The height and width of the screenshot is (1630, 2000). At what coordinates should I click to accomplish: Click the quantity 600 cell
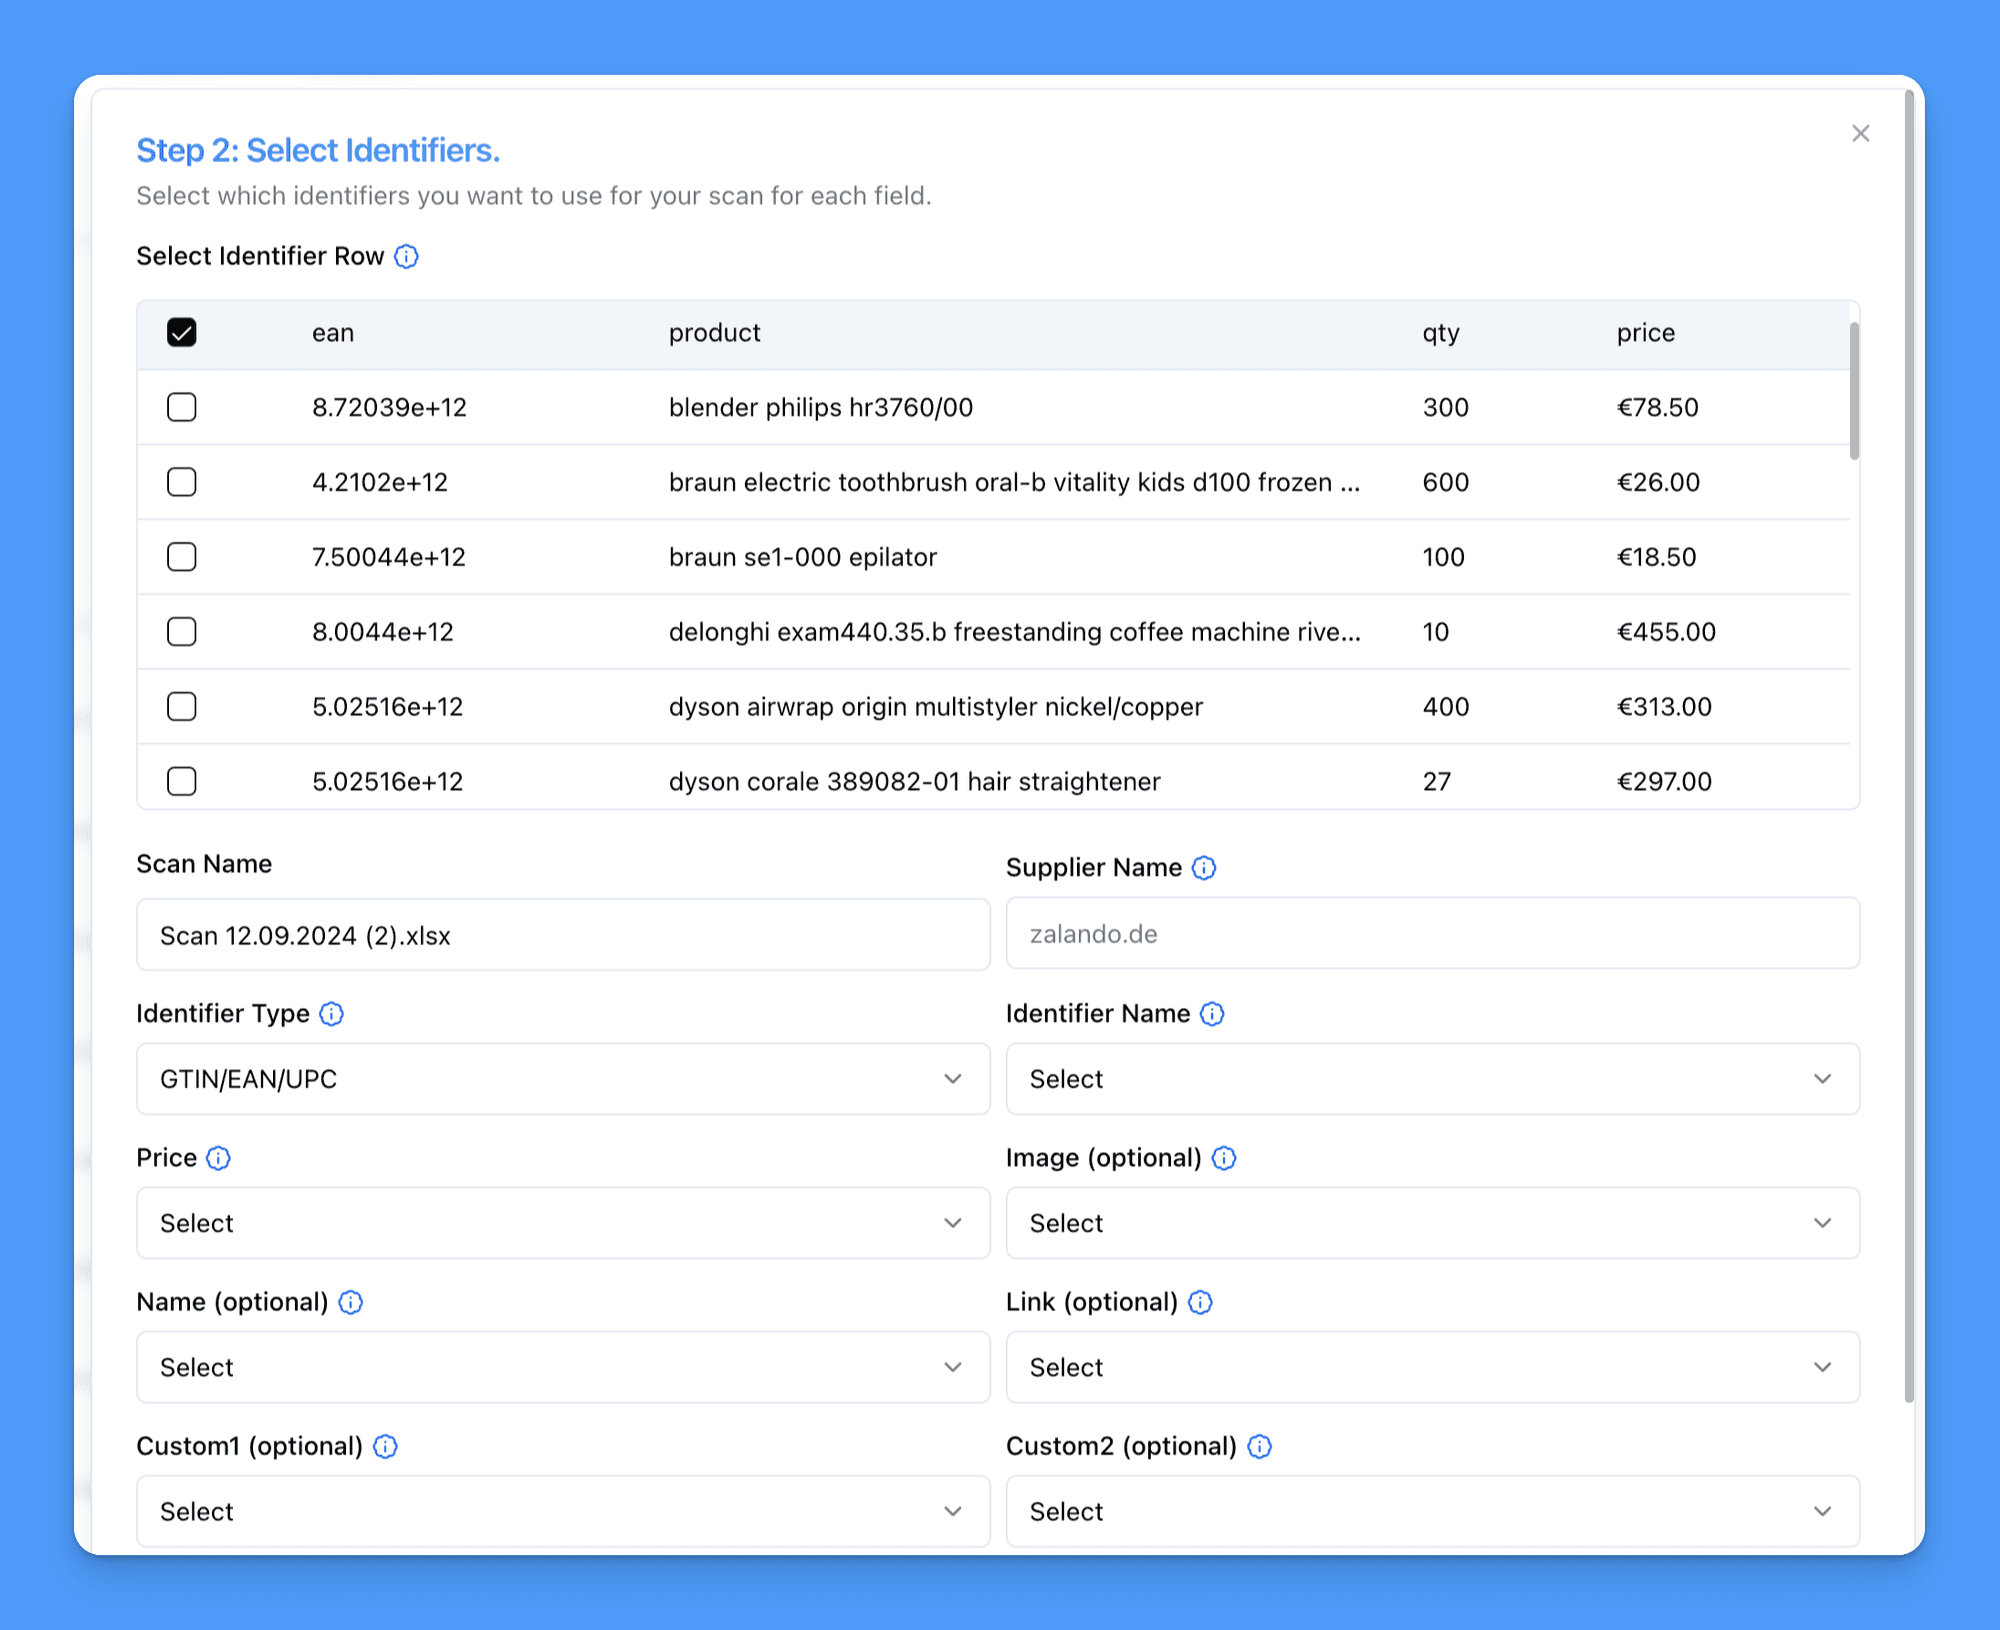[1446, 483]
